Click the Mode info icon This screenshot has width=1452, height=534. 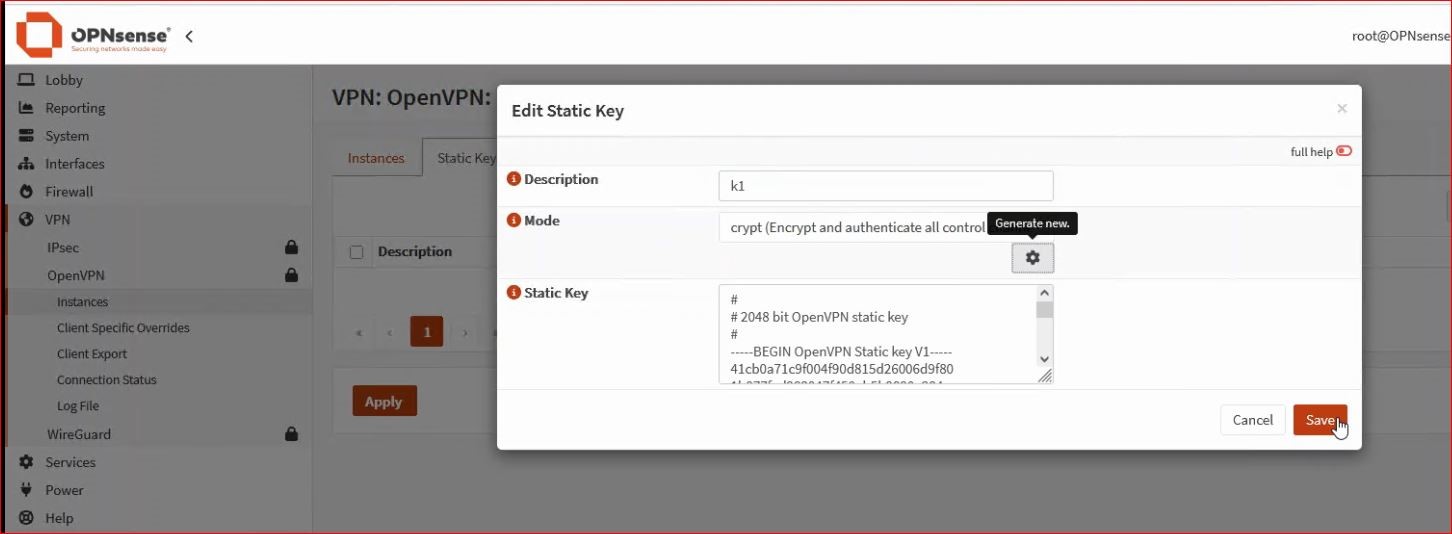[x=514, y=220]
